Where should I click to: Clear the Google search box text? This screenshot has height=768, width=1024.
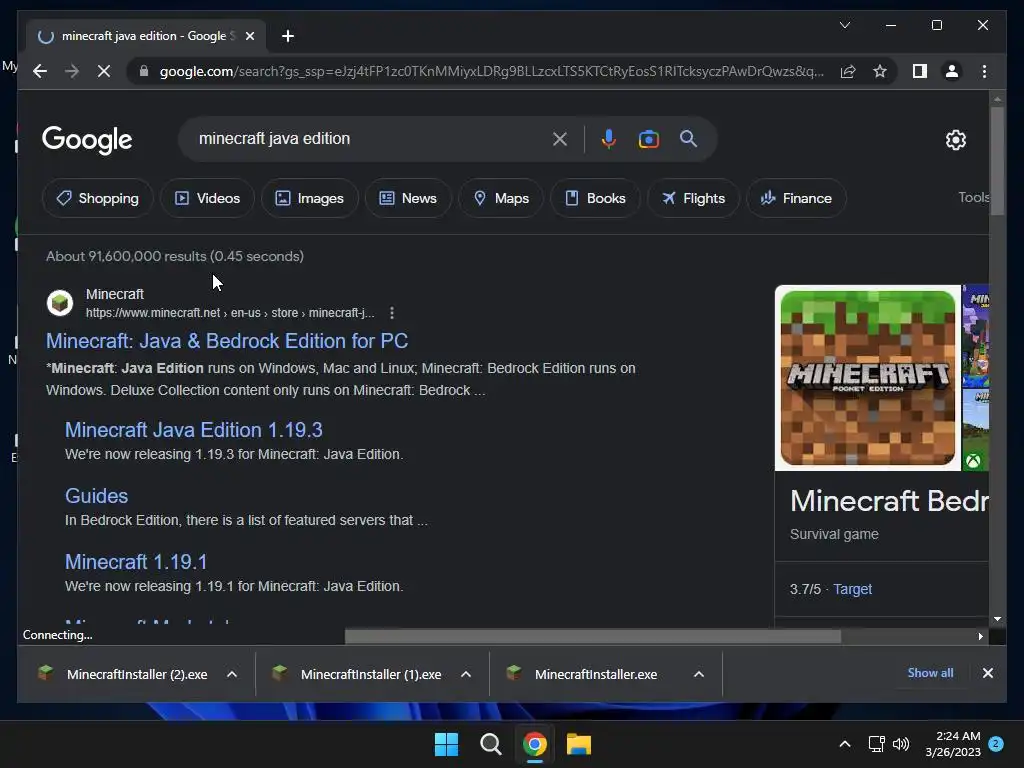point(560,139)
